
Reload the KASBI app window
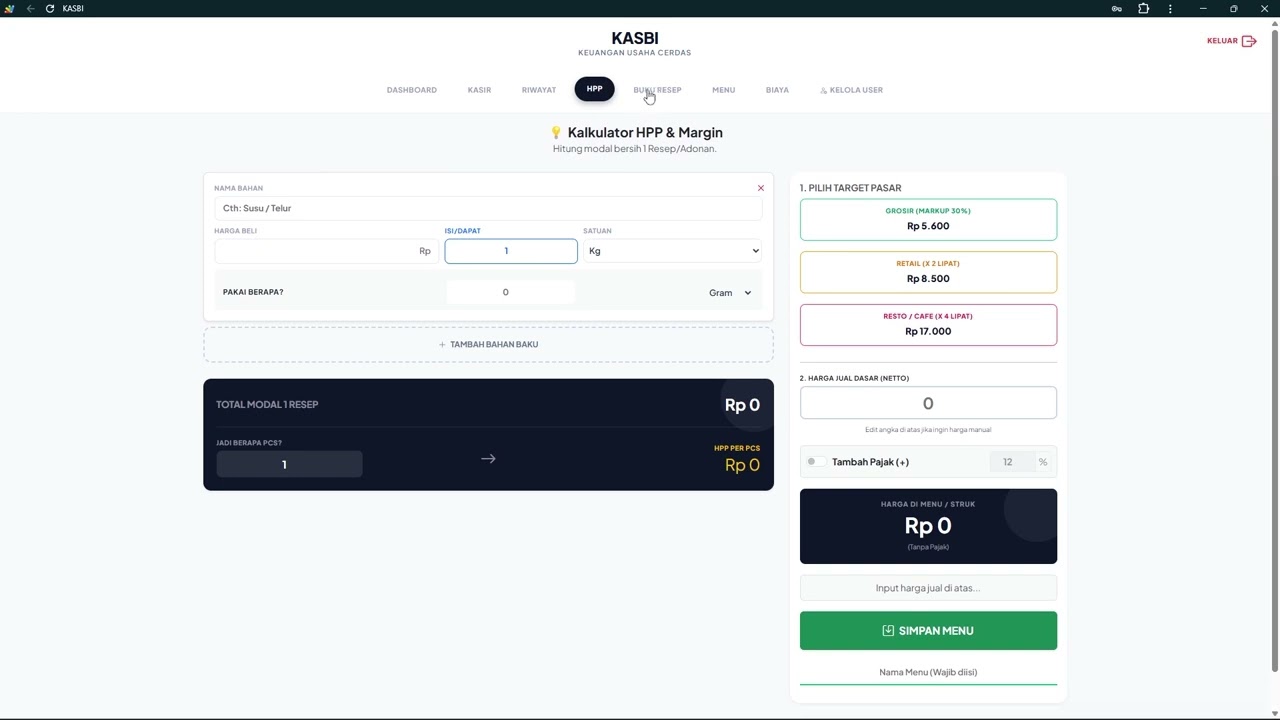coord(50,8)
